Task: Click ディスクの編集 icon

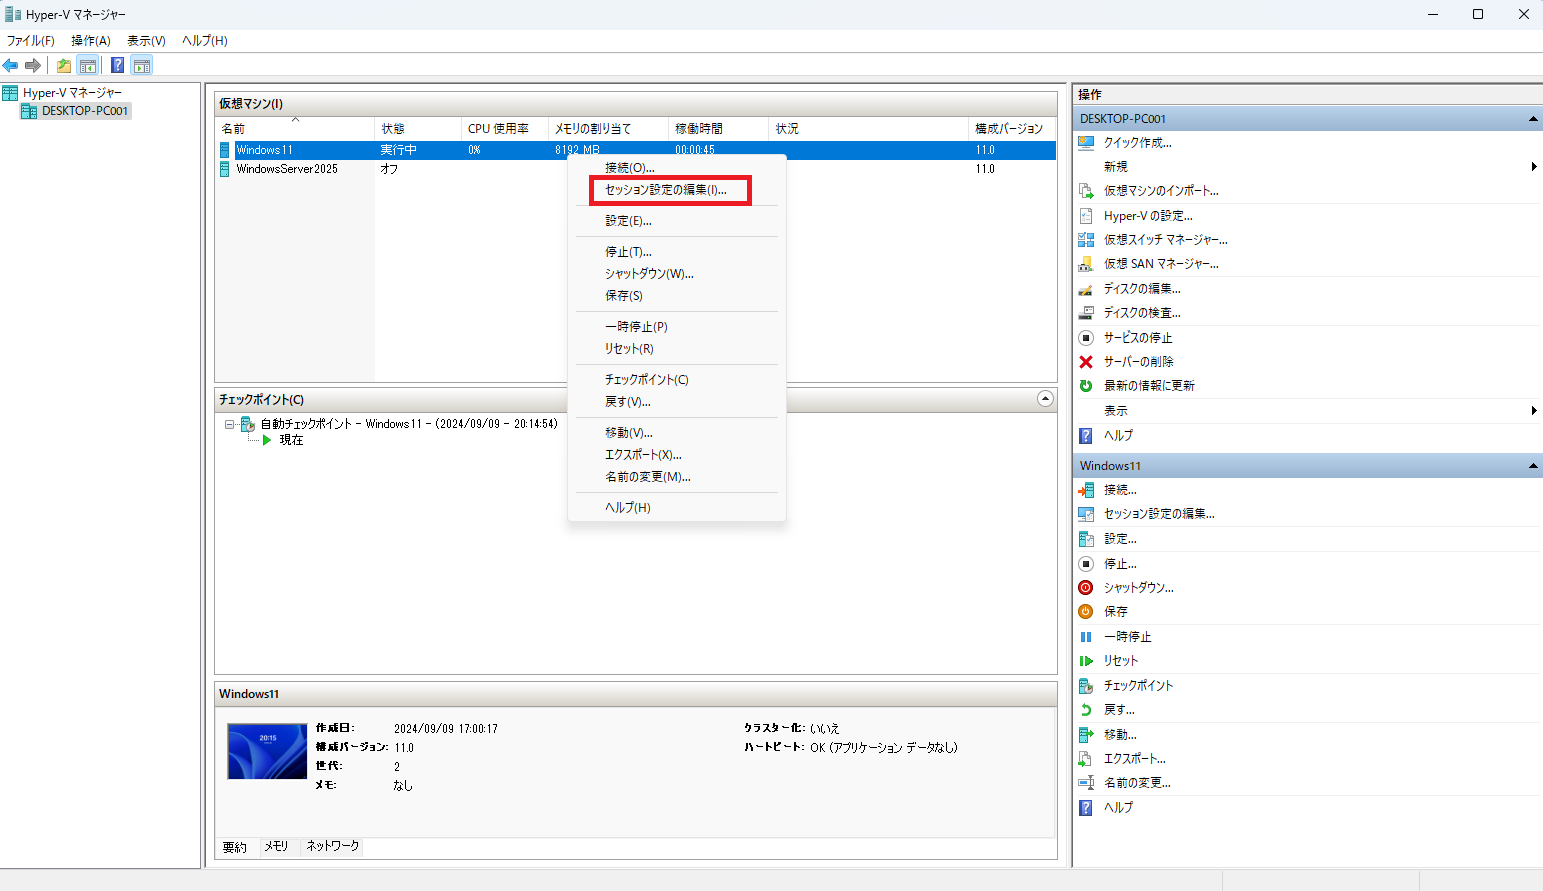Action: pyautogui.click(x=1086, y=289)
